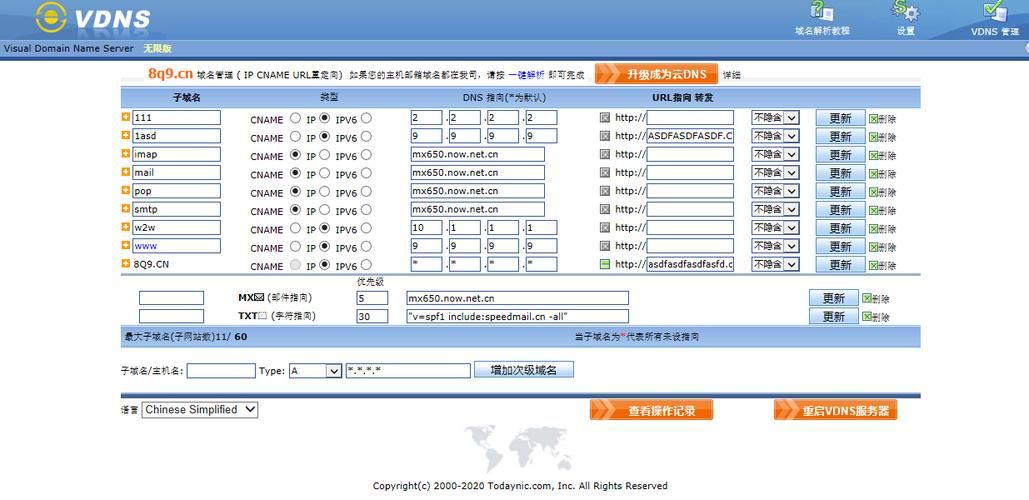Select IP type for mail record
This screenshot has width=1029, height=500.
(324, 173)
